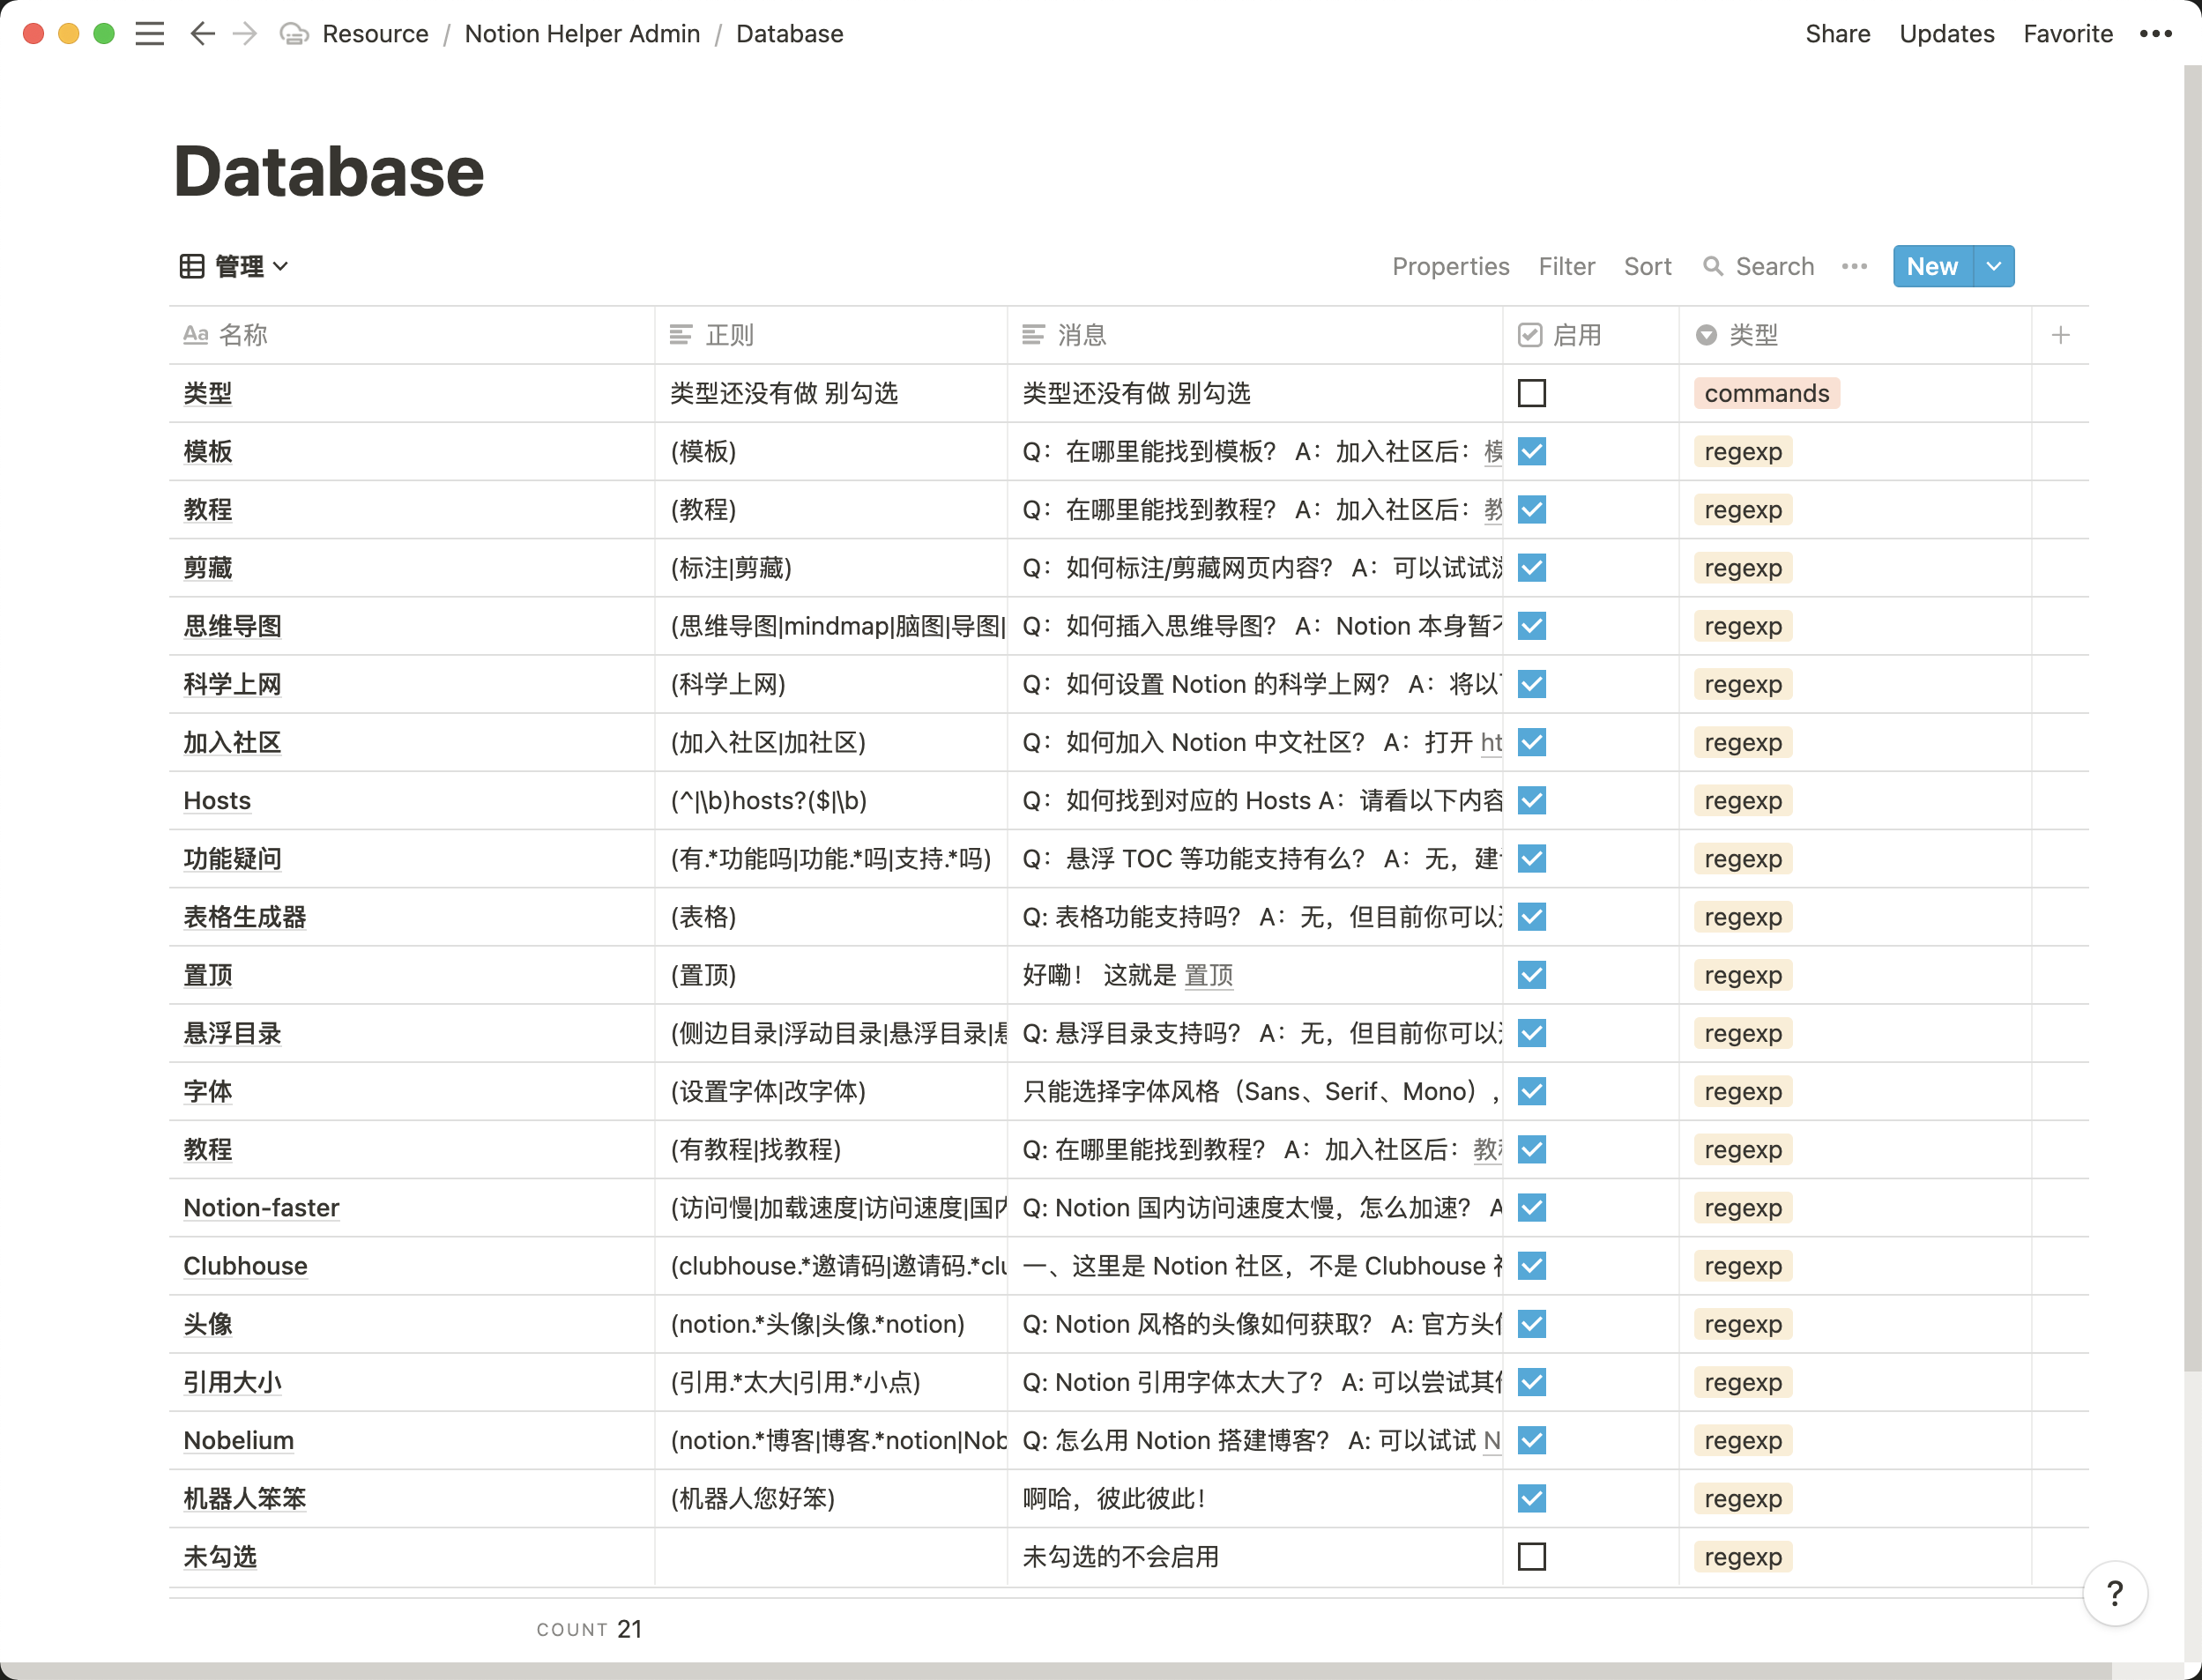Open database view three-dot options
The image size is (2202, 1680).
tap(1854, 266)
